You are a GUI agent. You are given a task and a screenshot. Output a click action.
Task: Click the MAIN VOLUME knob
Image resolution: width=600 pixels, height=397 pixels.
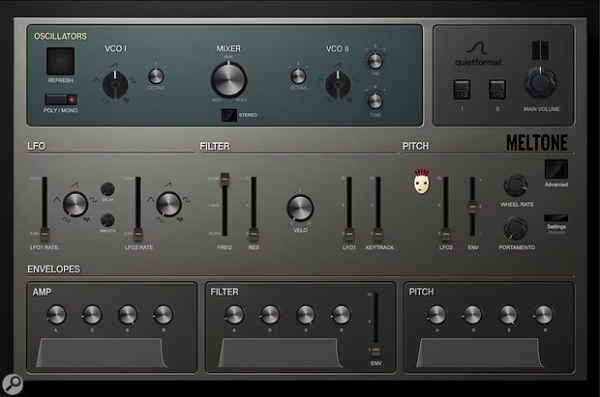[540, 83]
